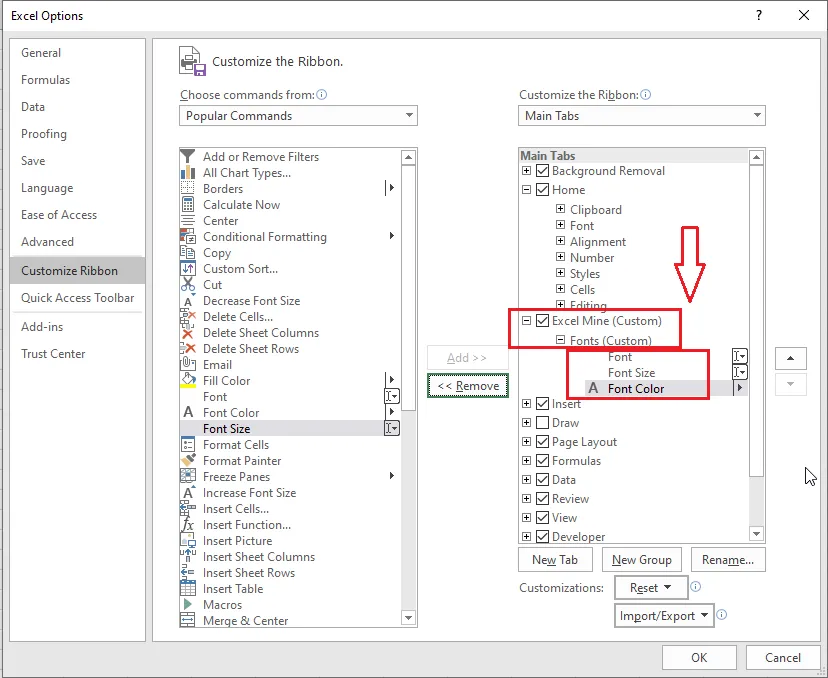Expand the Clipboard group node
Image resolution: width=828 pixels, height=678 pixels.
click(560, 209)
